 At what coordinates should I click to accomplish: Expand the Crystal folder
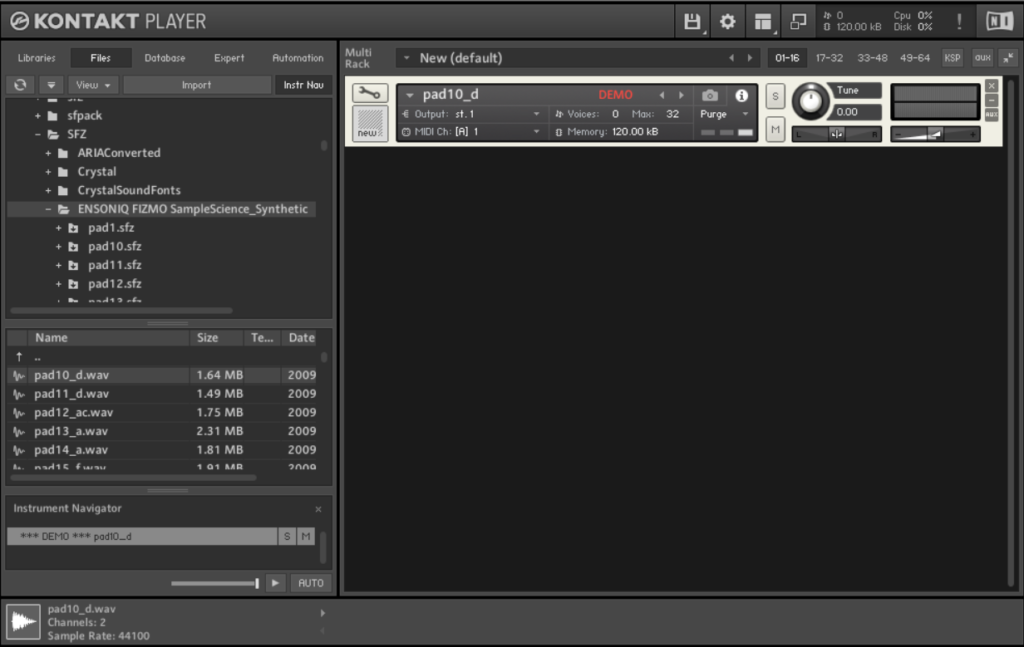click(48, 172)
